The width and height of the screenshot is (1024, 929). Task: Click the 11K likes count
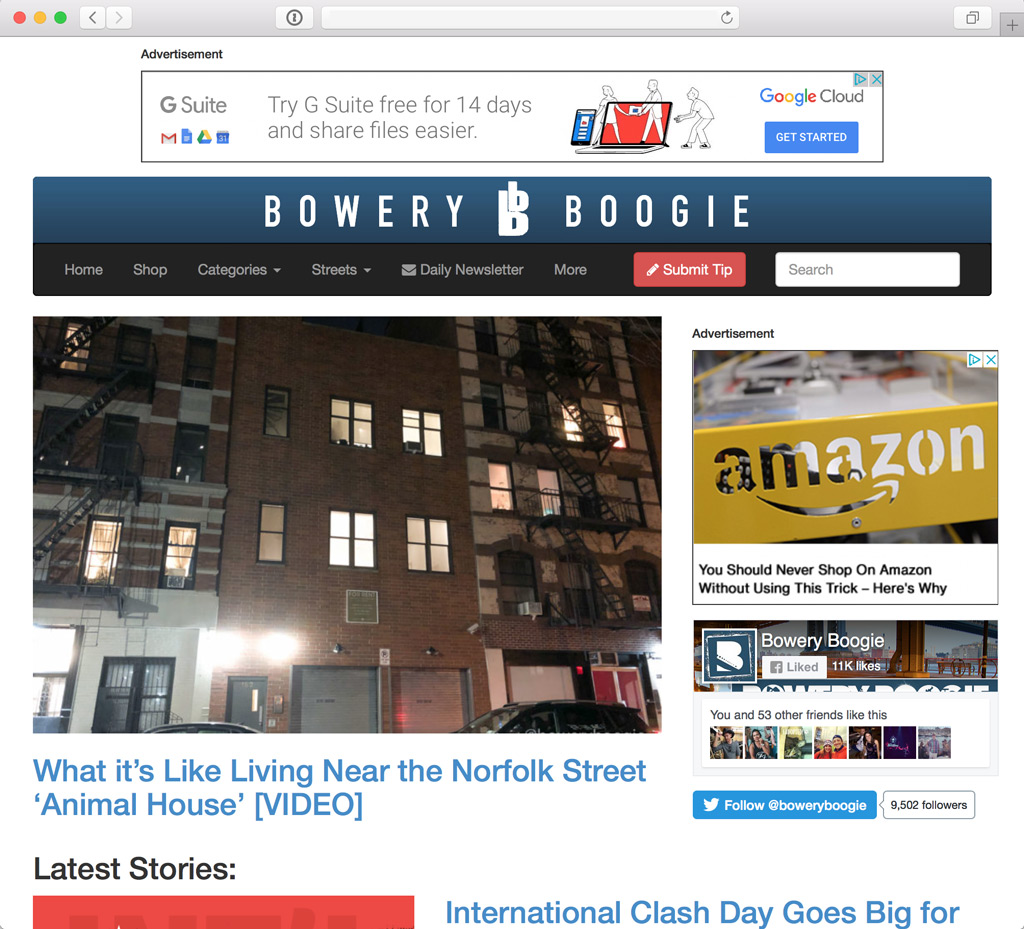coord(856,666)
